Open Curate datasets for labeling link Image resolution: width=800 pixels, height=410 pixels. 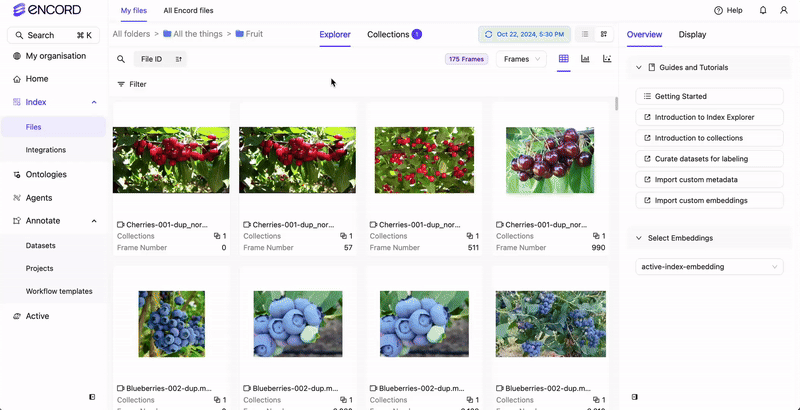[709, 159]
